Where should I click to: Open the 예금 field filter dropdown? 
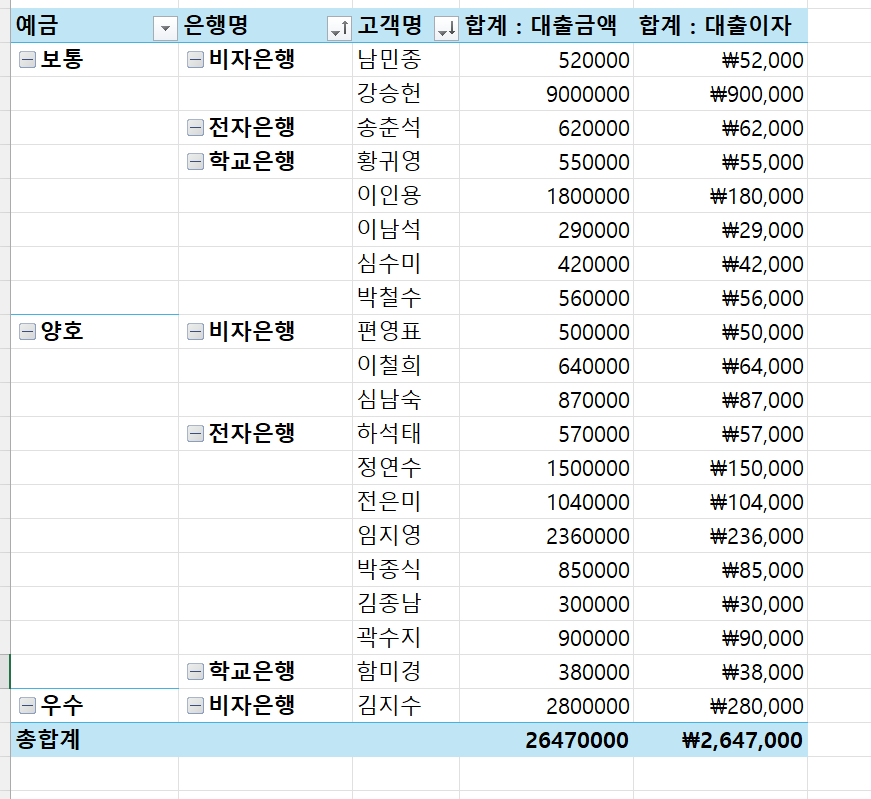[165, 29]
